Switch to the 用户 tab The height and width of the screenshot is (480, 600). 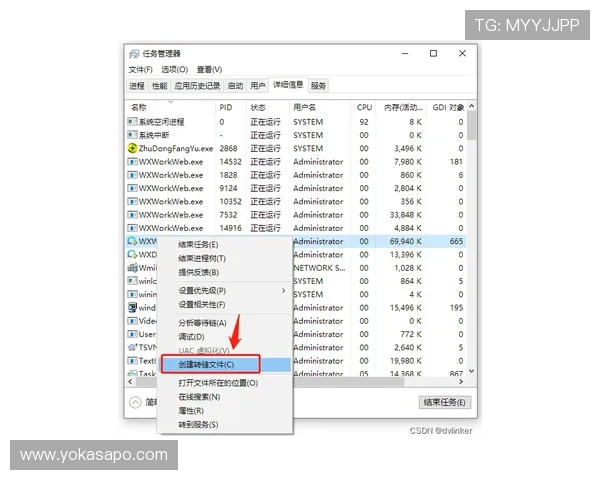click(x=258, y=86)
